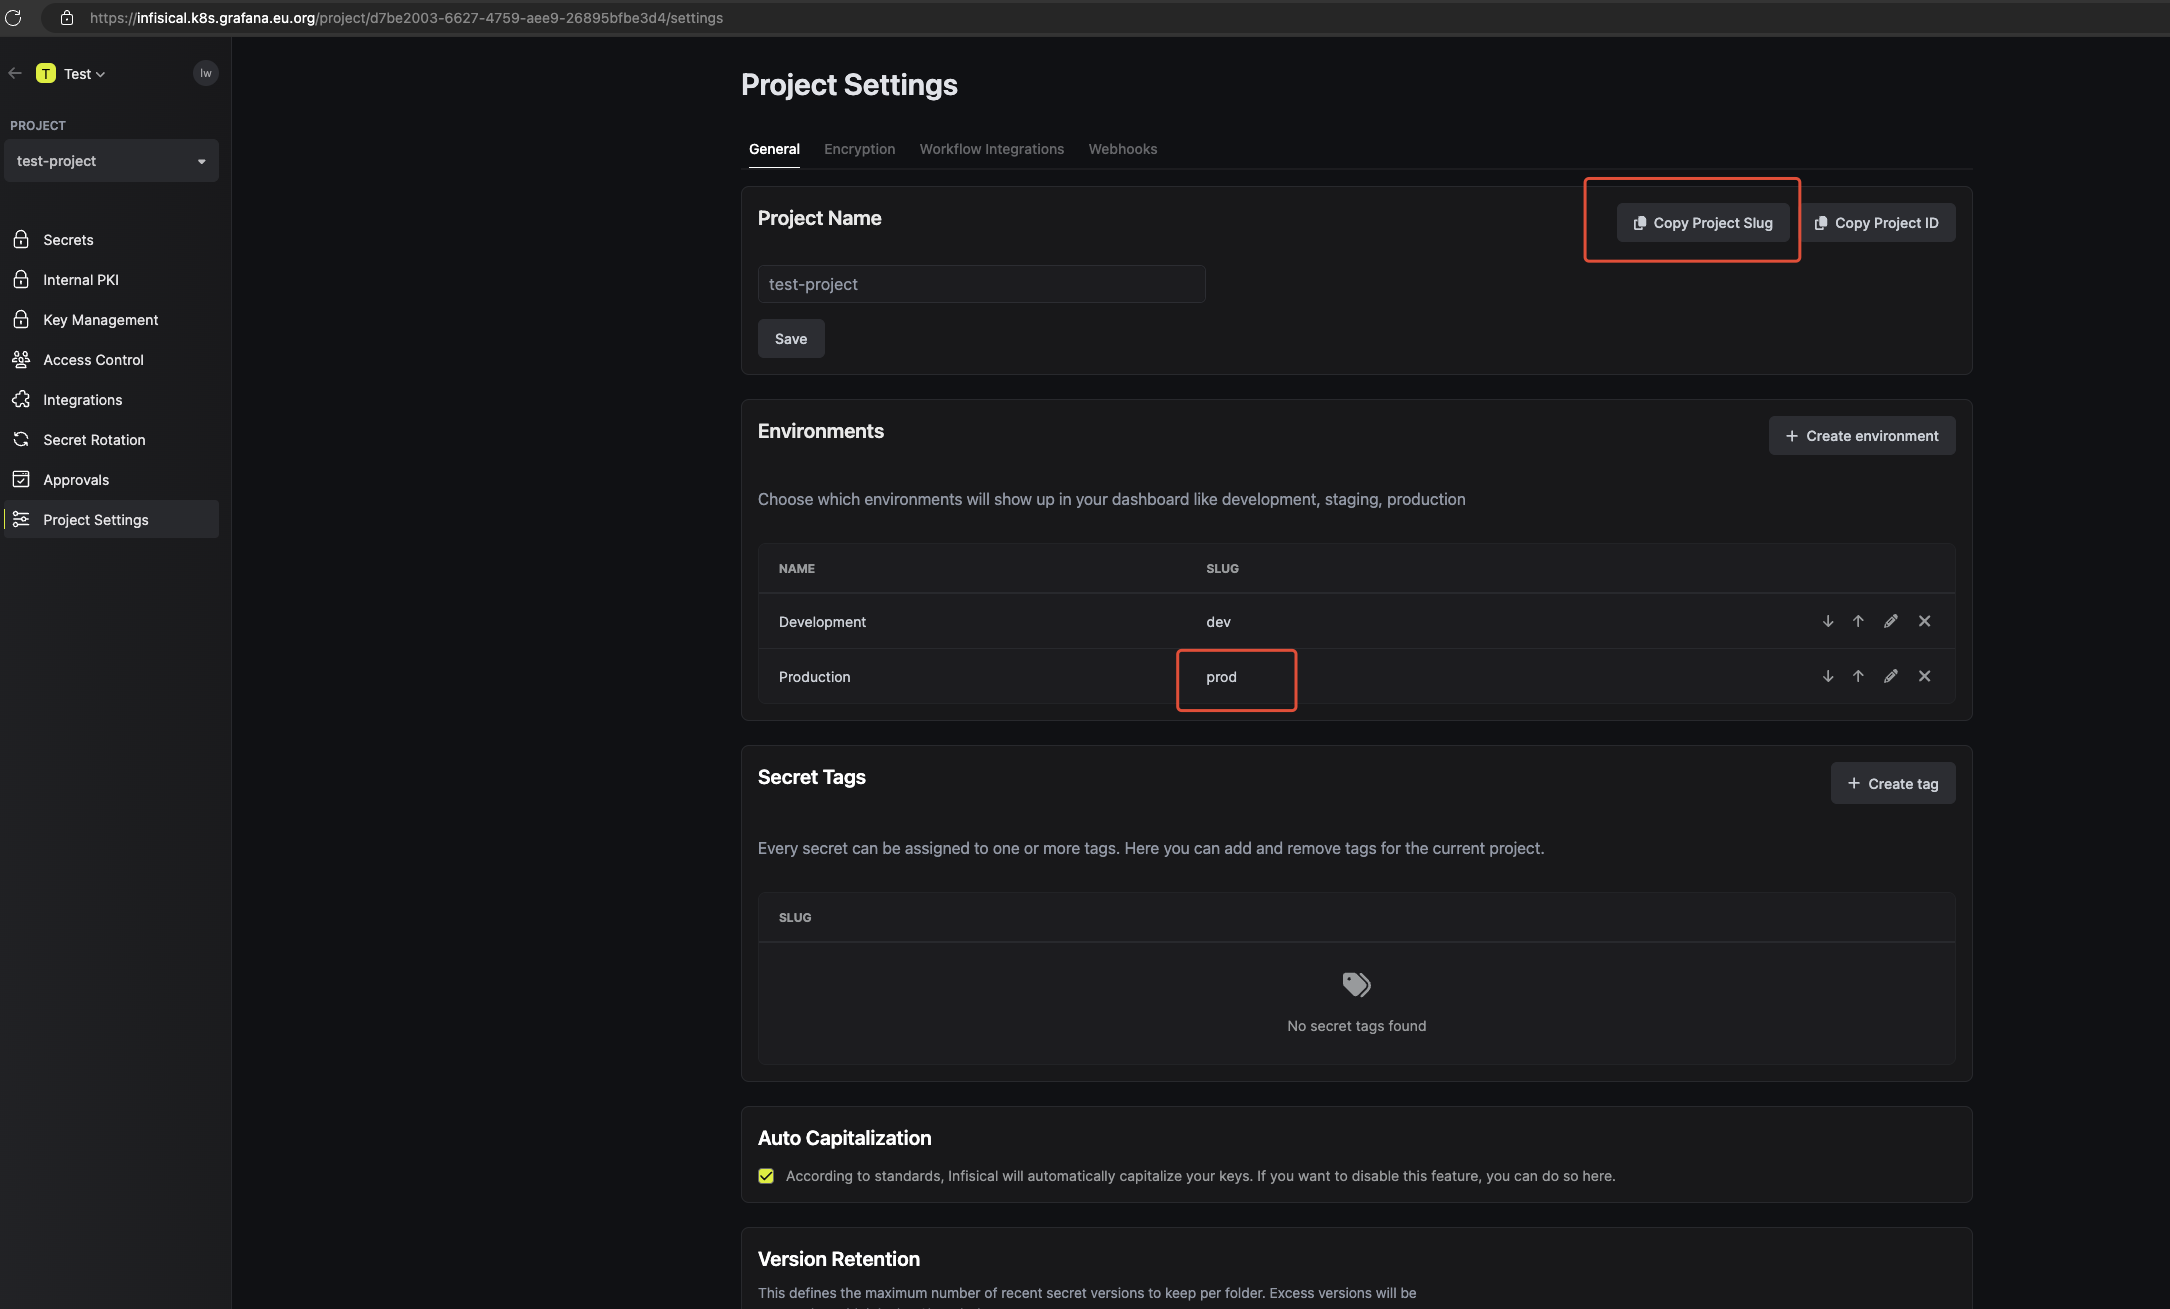
Task: Expand the test-project project selector
Action: point(111,161)
